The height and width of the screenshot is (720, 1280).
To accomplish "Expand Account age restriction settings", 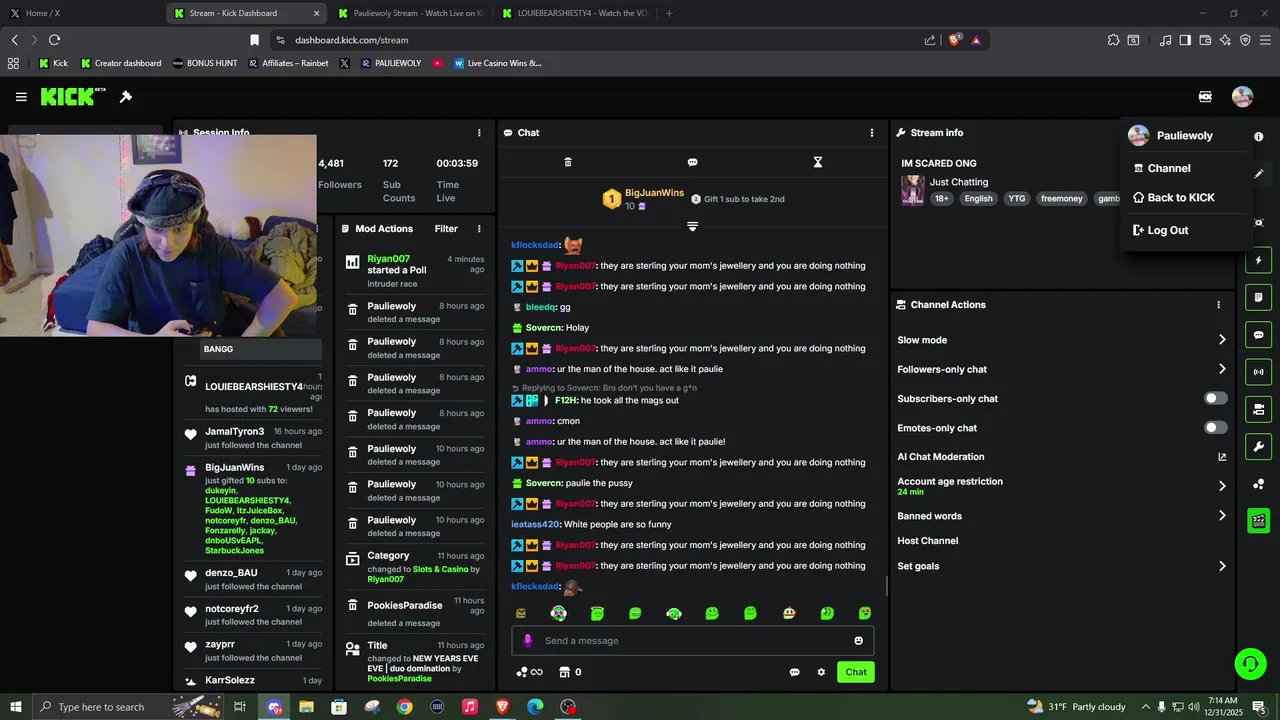I will [1221, 486].
